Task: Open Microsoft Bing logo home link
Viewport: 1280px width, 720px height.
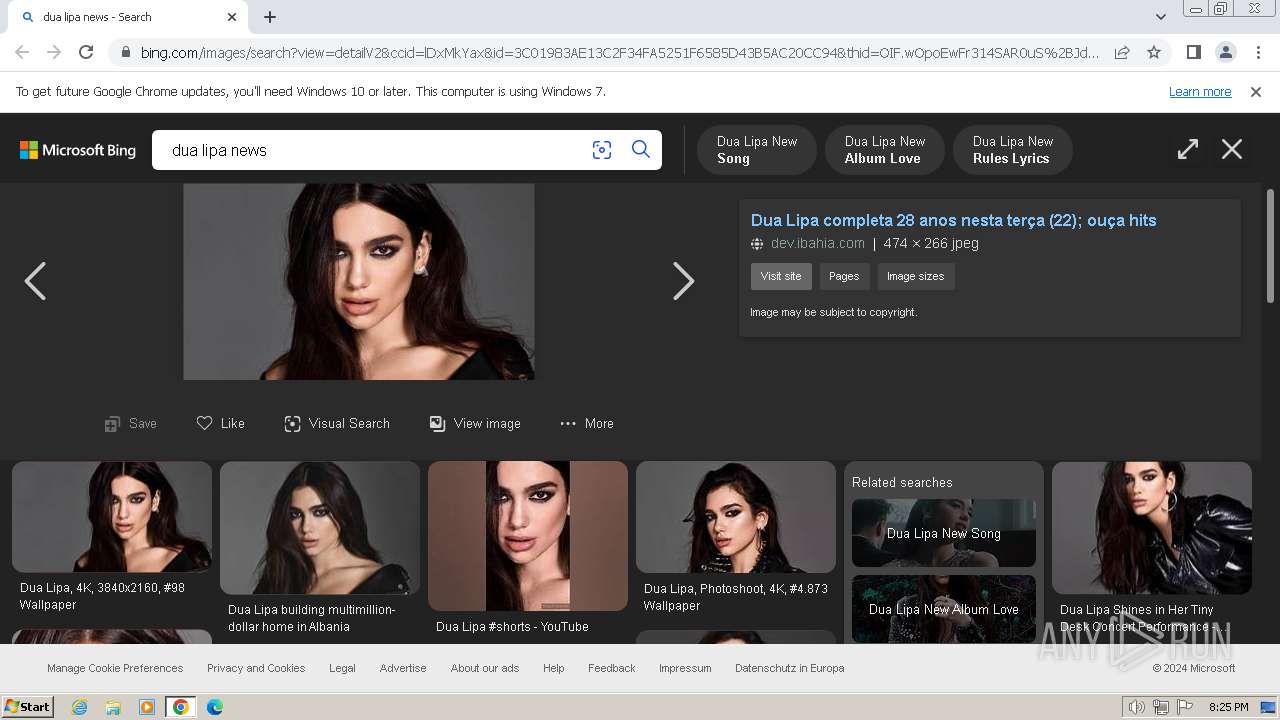Action: (78, 150)
